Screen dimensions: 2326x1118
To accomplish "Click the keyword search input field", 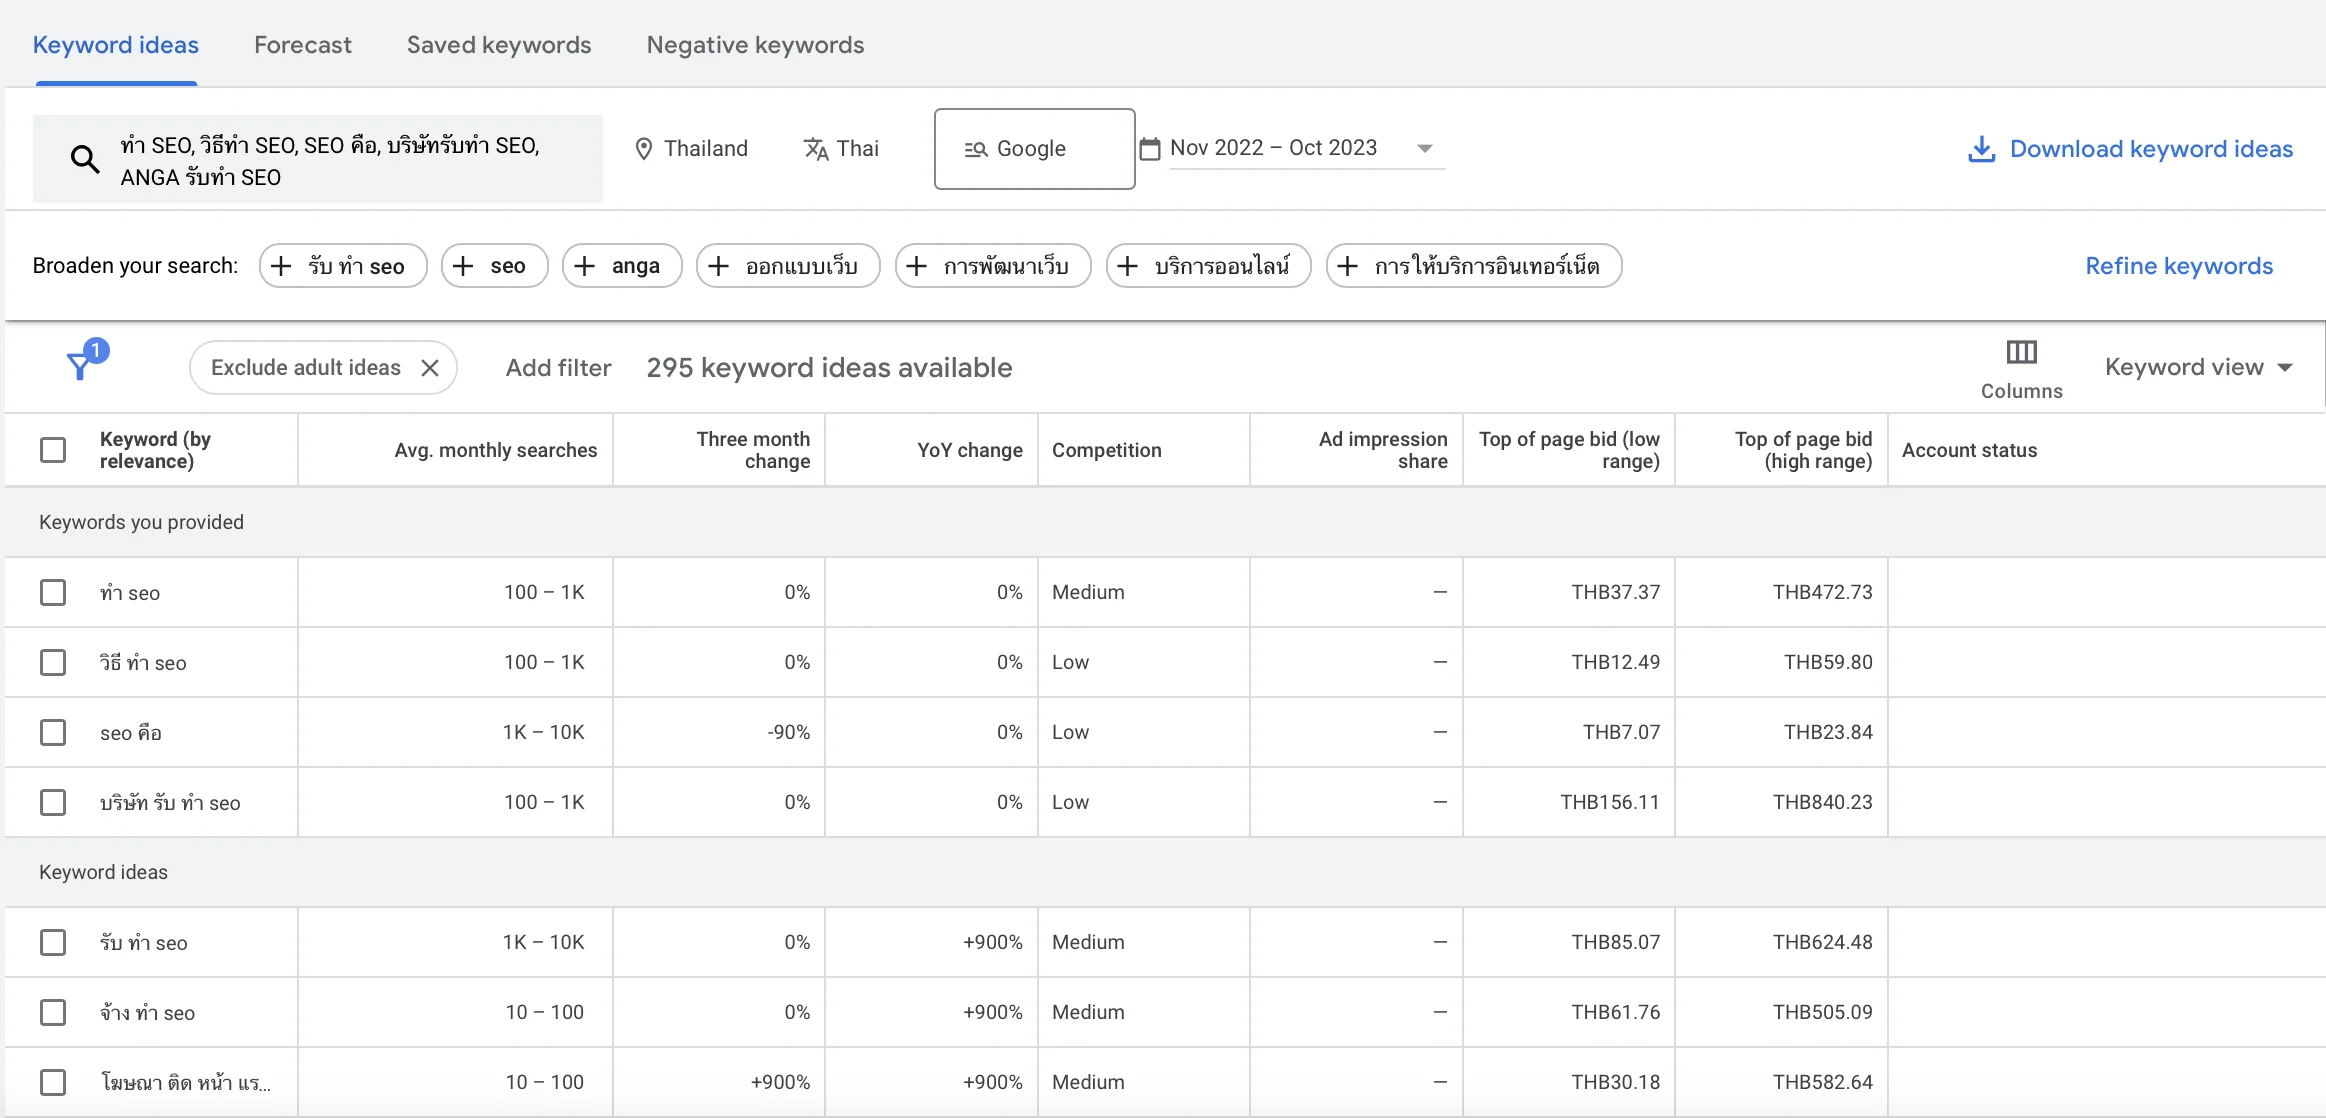I will (x=318, y=159).
